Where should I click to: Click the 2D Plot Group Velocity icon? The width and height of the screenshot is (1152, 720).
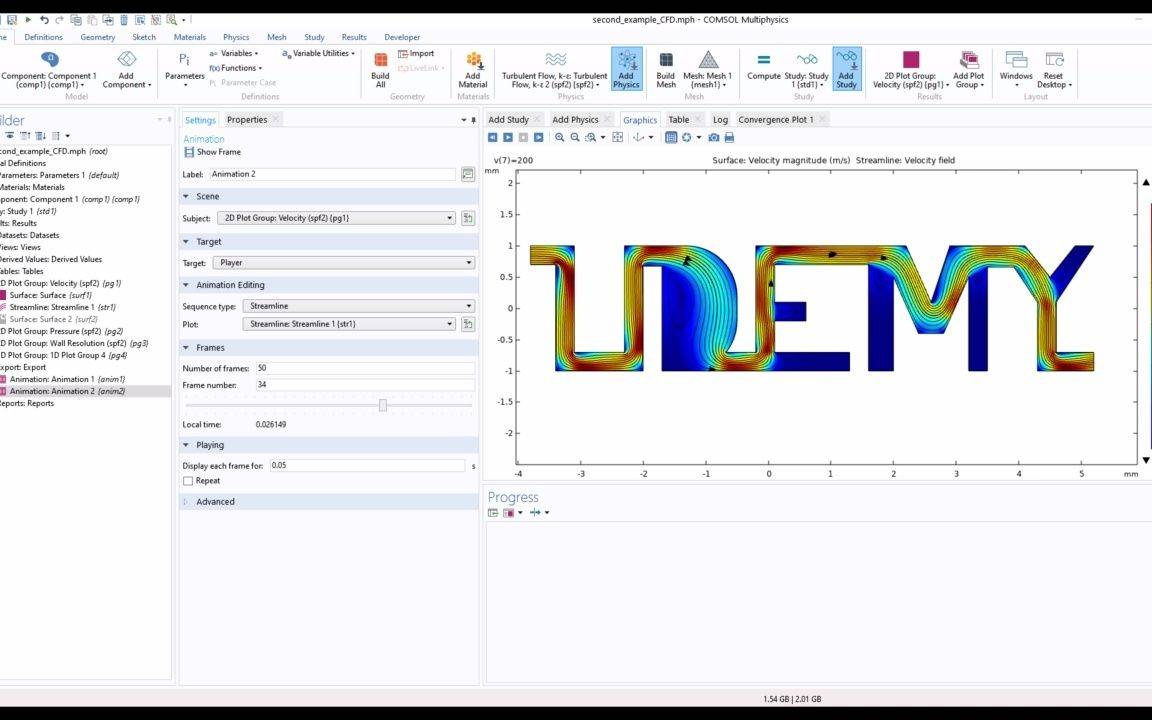coord(911,60)
